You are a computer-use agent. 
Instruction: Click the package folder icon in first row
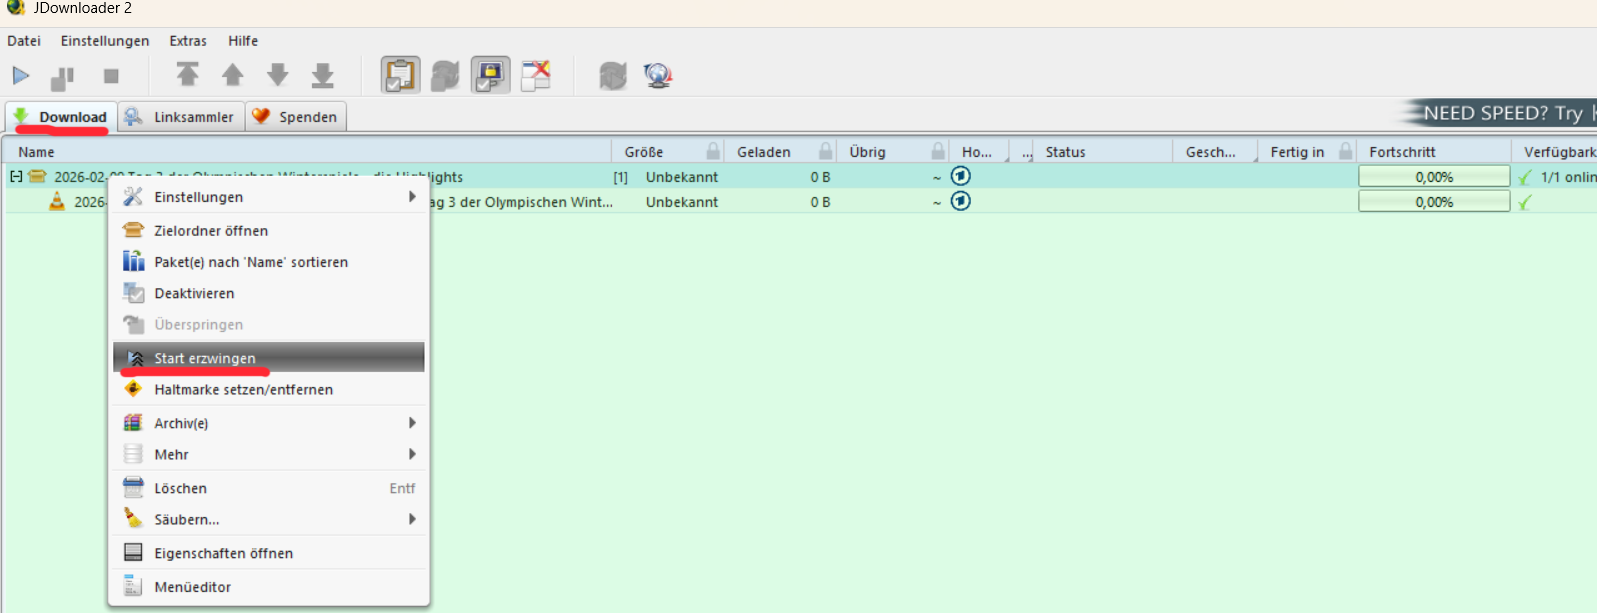click(x=38, y=176)
